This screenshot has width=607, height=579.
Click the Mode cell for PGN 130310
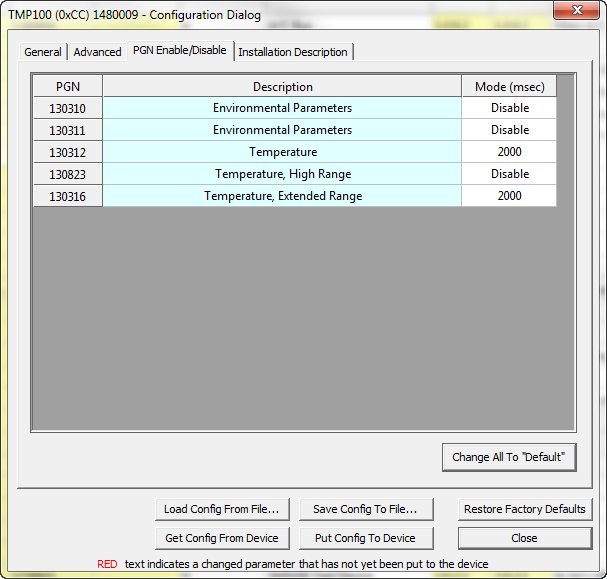pos(509,108)
